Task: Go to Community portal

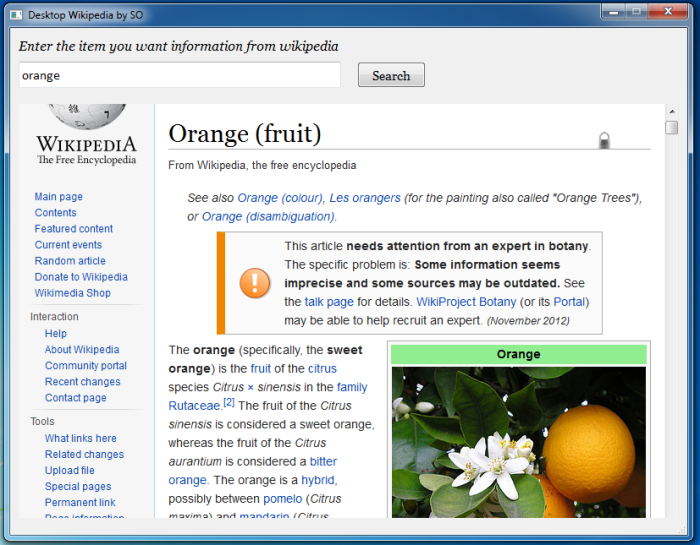Action: [86, 366]
